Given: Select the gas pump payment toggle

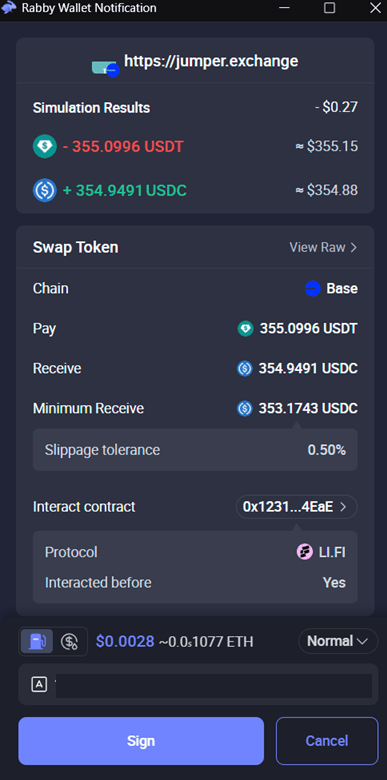Looking at the screenshot, I should [x=37, y=641].
